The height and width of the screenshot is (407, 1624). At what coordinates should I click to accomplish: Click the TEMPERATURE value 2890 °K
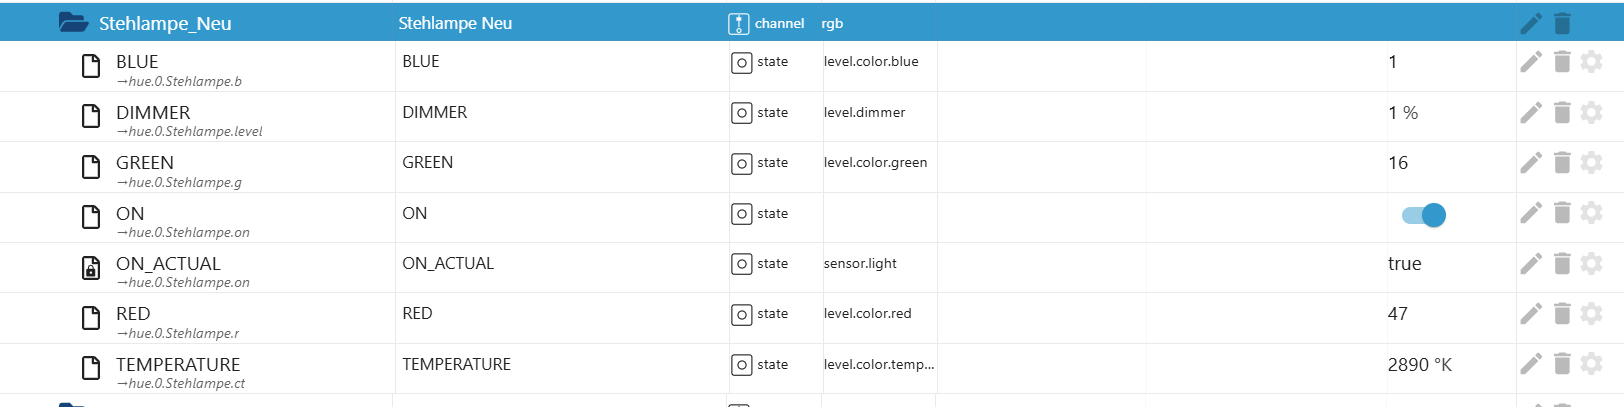[x=1420, y=365]
